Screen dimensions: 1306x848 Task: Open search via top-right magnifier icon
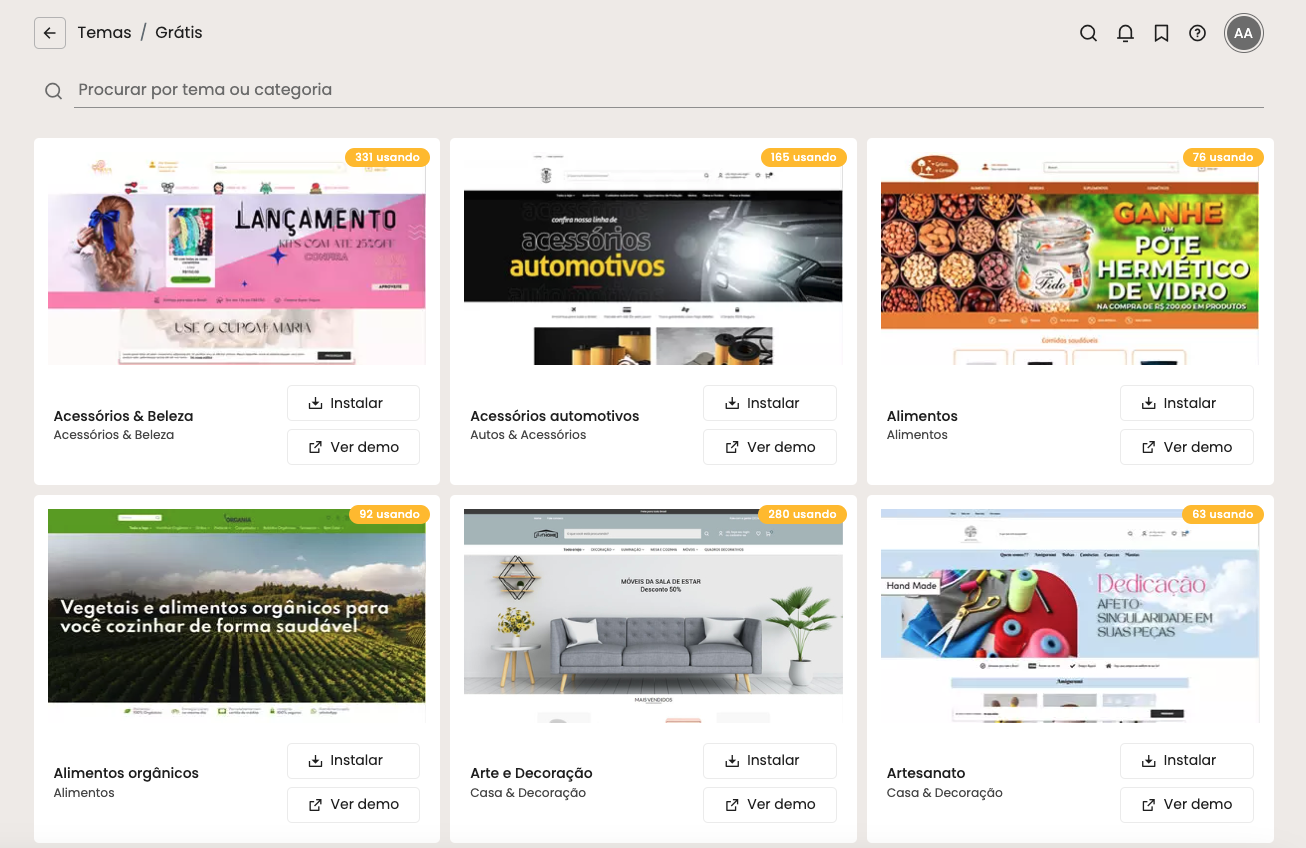coord(1088,33)
